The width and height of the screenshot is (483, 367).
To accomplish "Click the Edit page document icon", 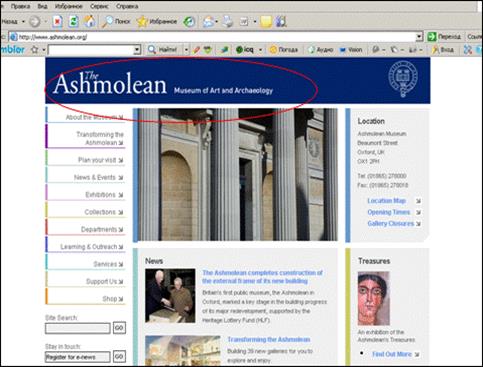I will [244, 22].
